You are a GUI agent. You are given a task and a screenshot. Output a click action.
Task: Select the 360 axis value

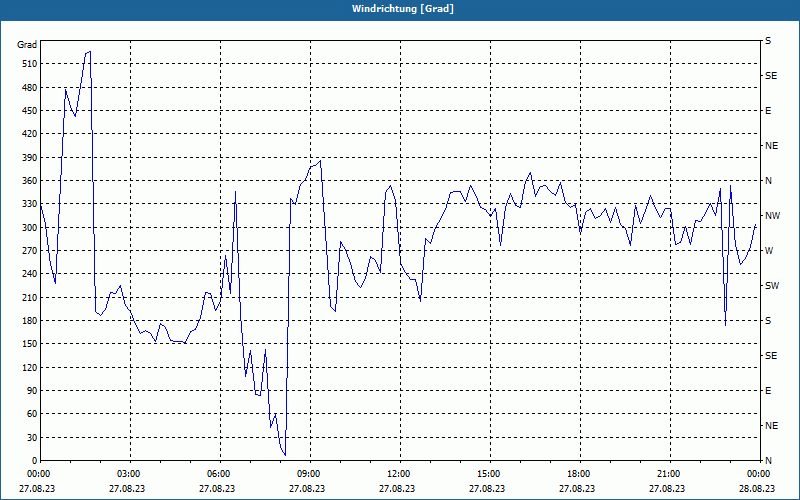click(30, 181)
